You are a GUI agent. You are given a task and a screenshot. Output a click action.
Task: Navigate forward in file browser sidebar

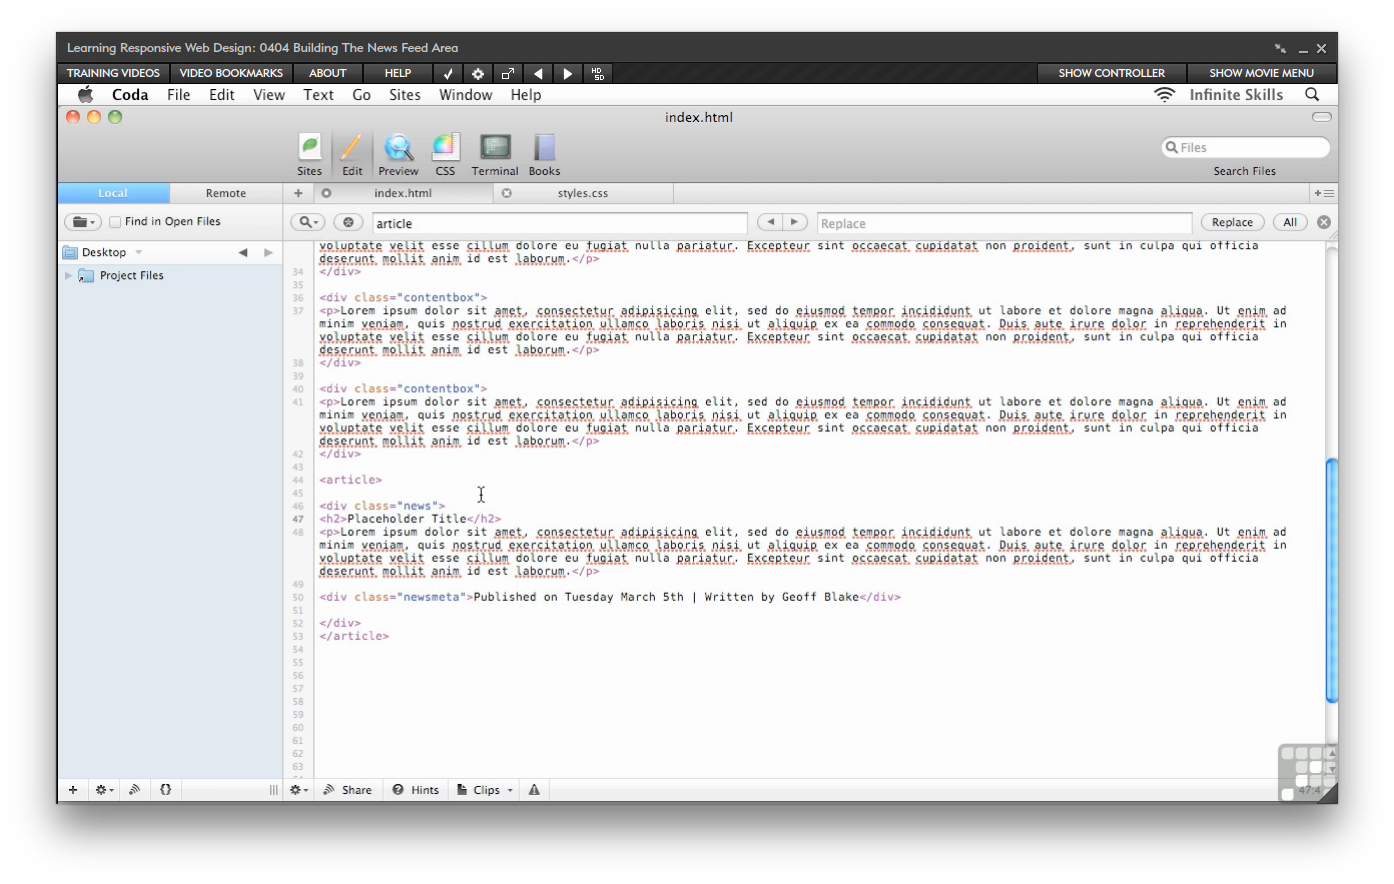tap(268, 252)
